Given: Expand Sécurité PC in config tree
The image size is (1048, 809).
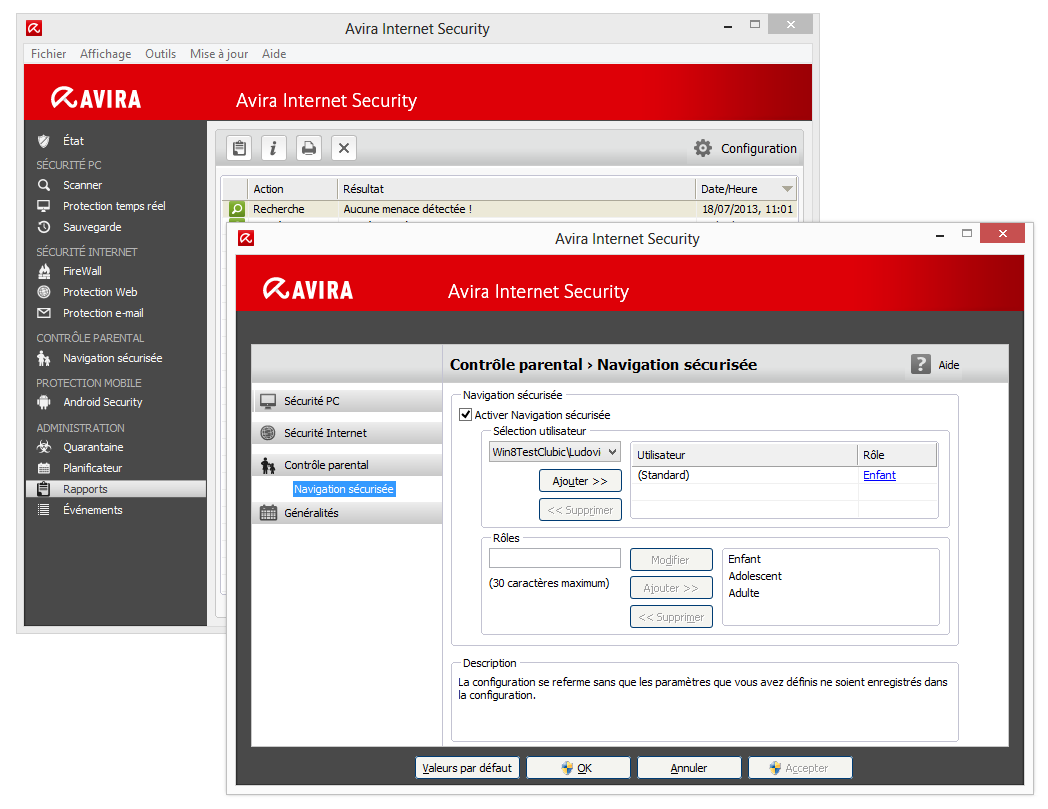Looking at the screenshot, I should [x=347, y=401].
